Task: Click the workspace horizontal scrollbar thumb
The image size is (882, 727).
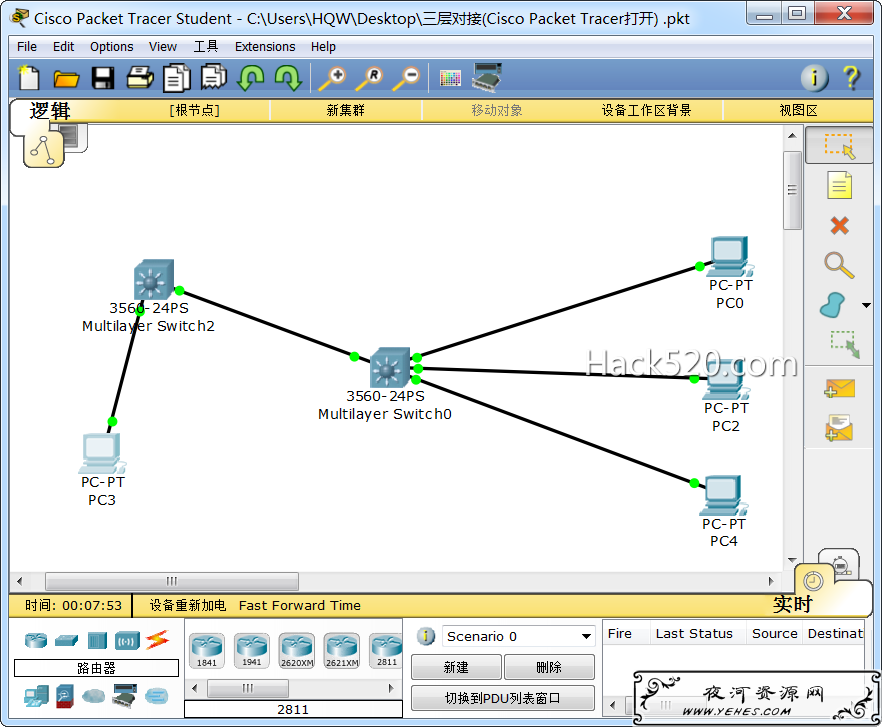Action: [172, 581]
